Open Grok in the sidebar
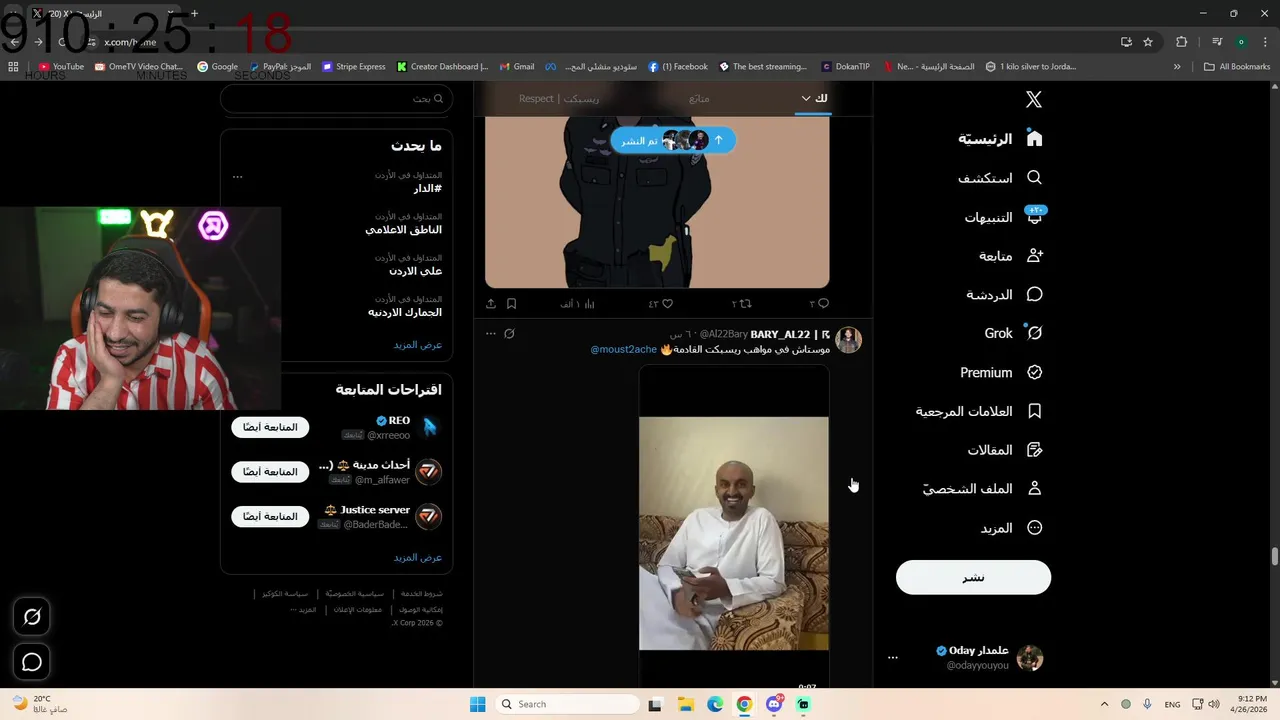 pos(1013,333)
